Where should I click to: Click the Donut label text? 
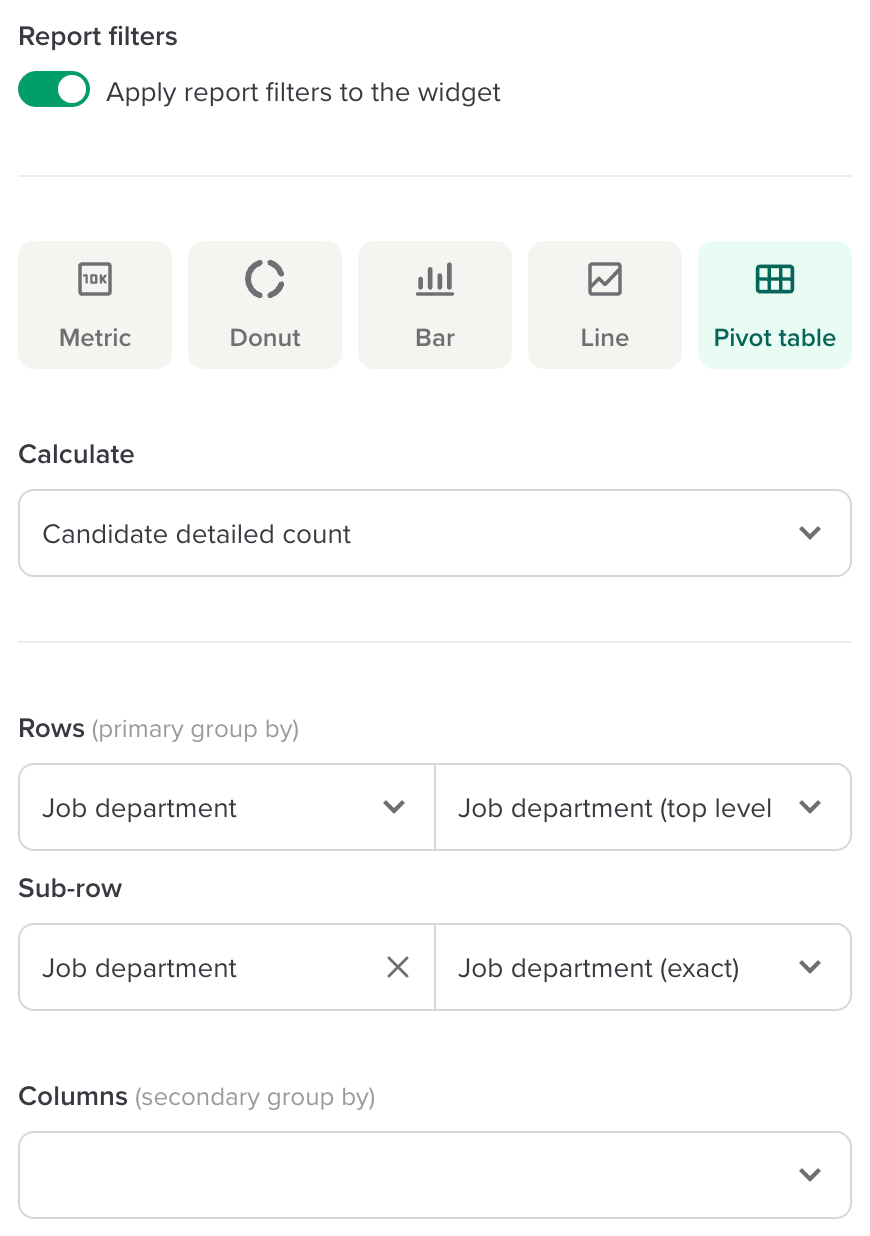(265, 338)
